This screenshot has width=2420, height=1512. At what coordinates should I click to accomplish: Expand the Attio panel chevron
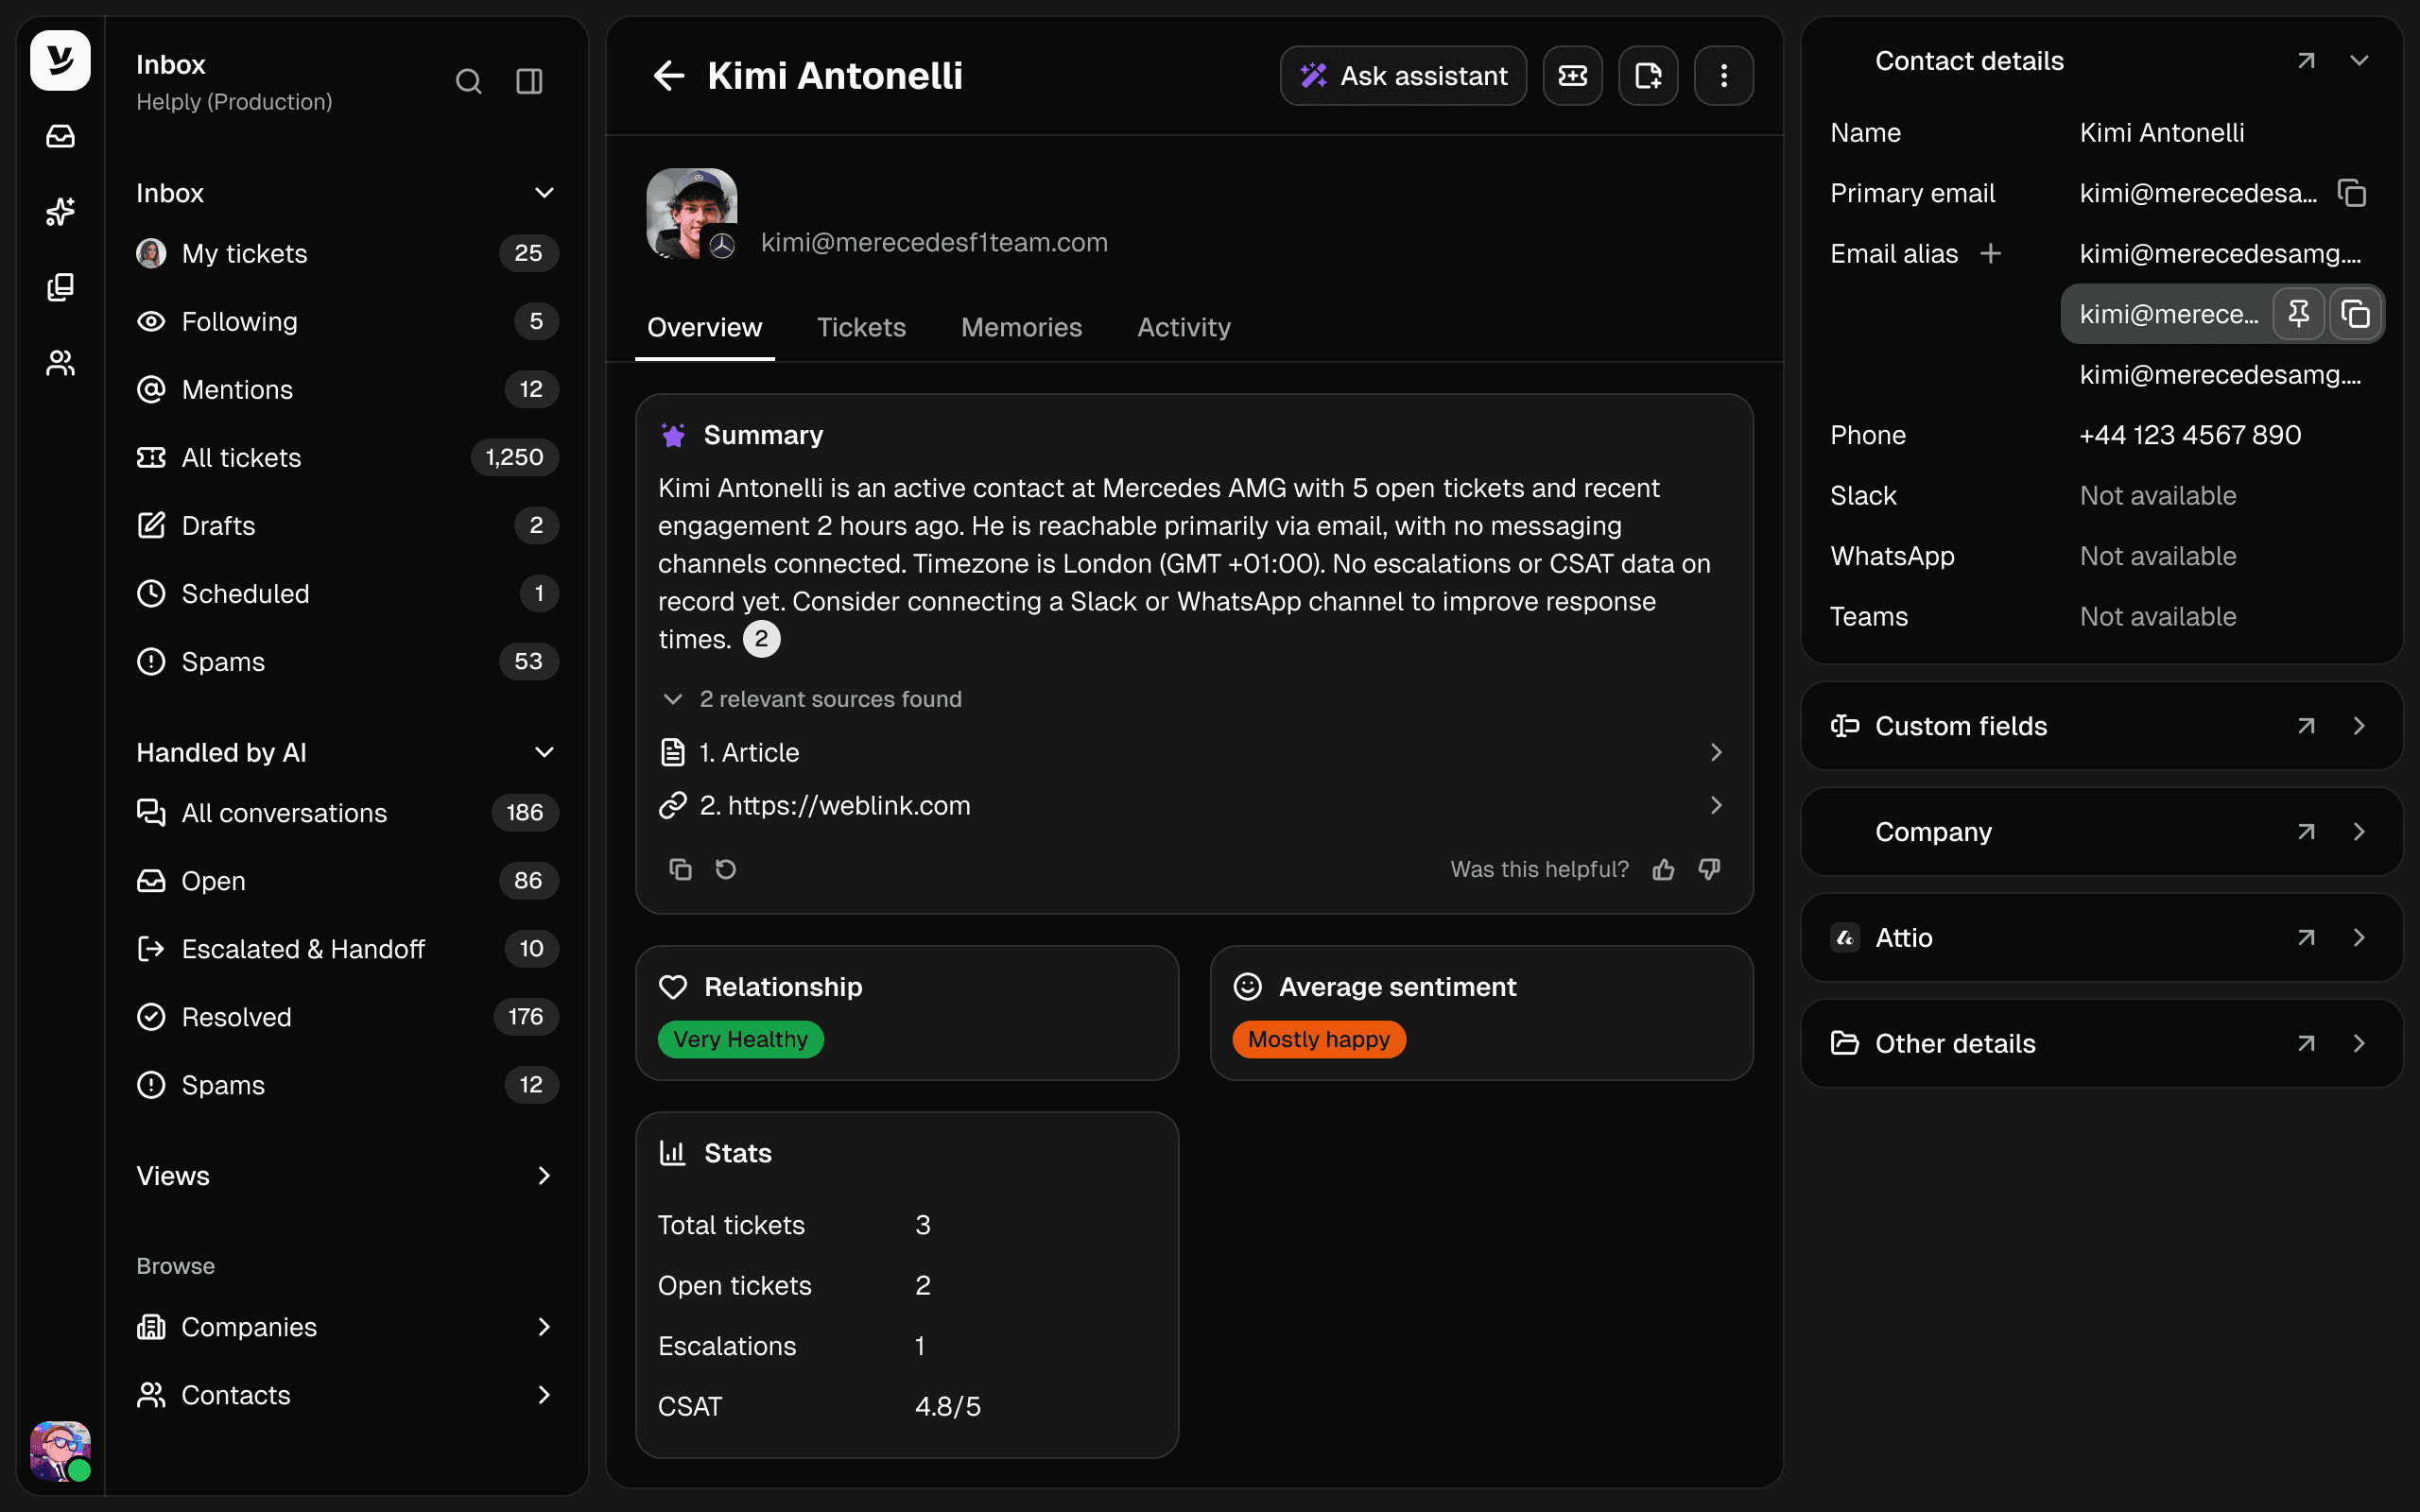point(2359,938)
